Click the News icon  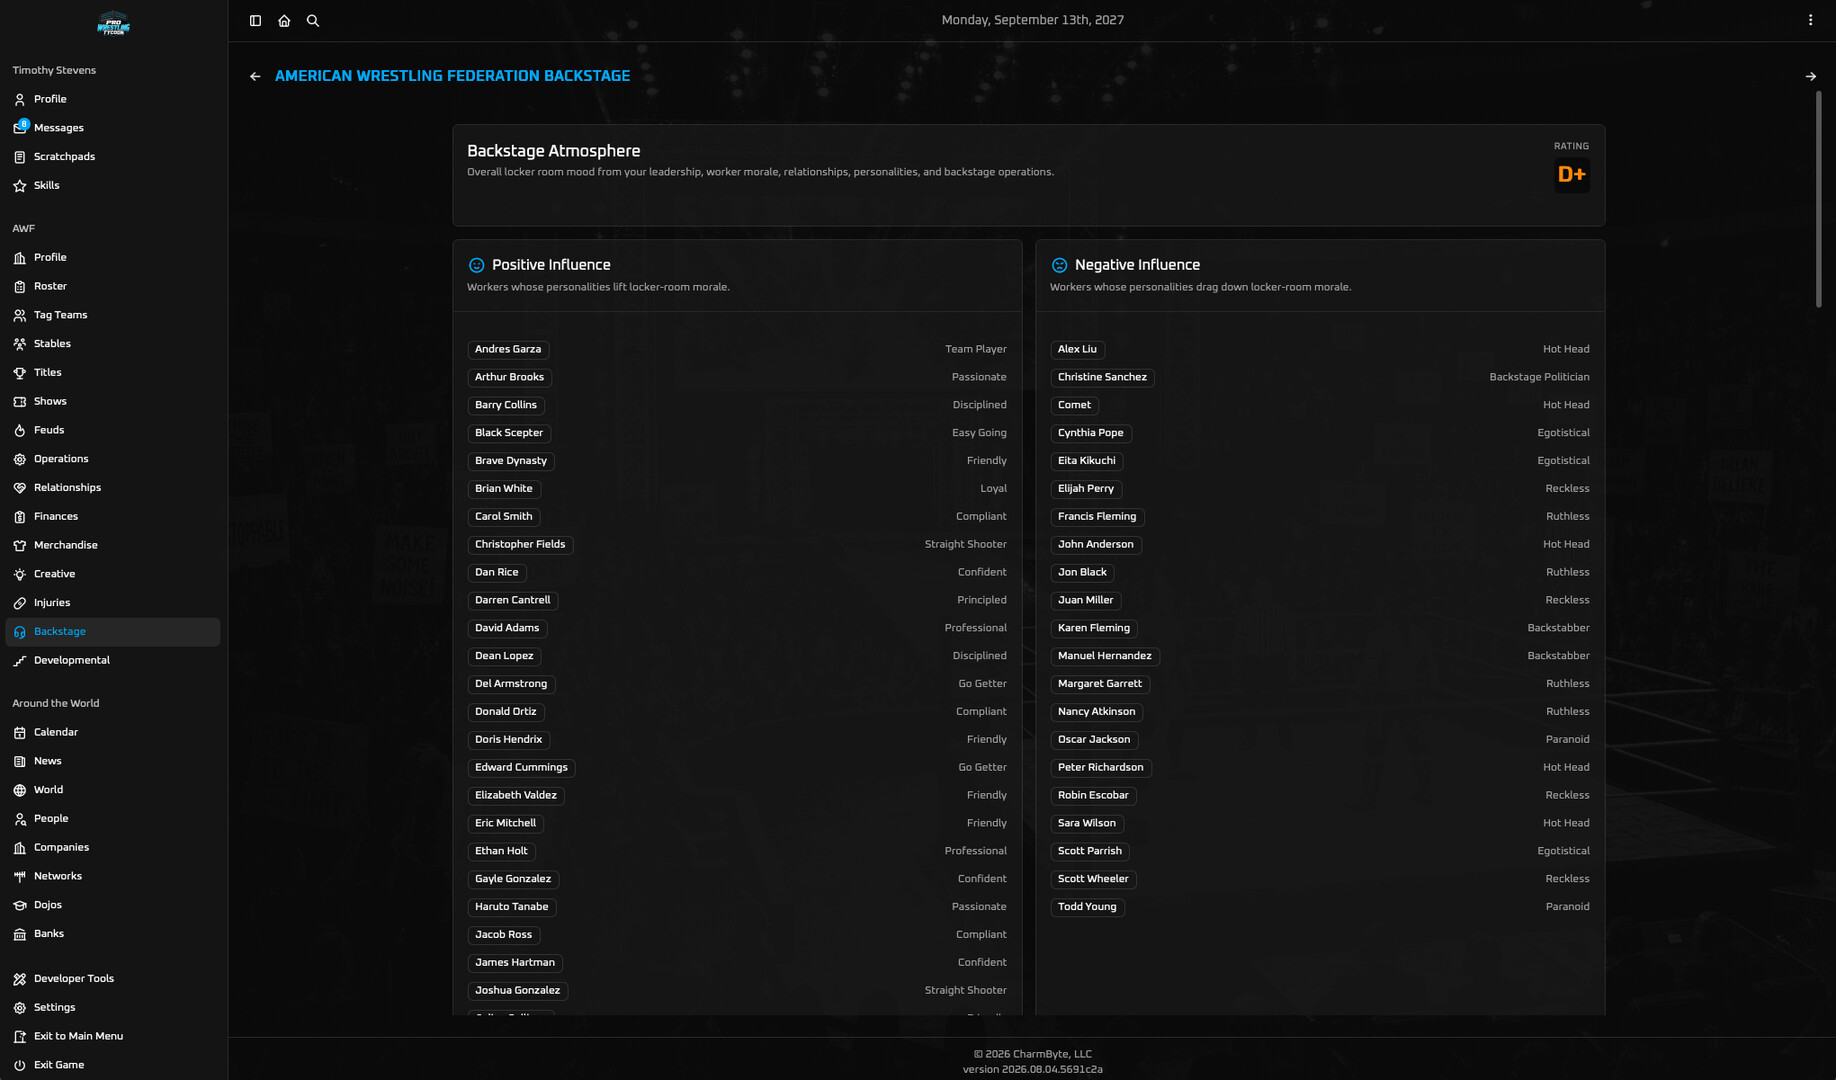[x=20, y=762]
